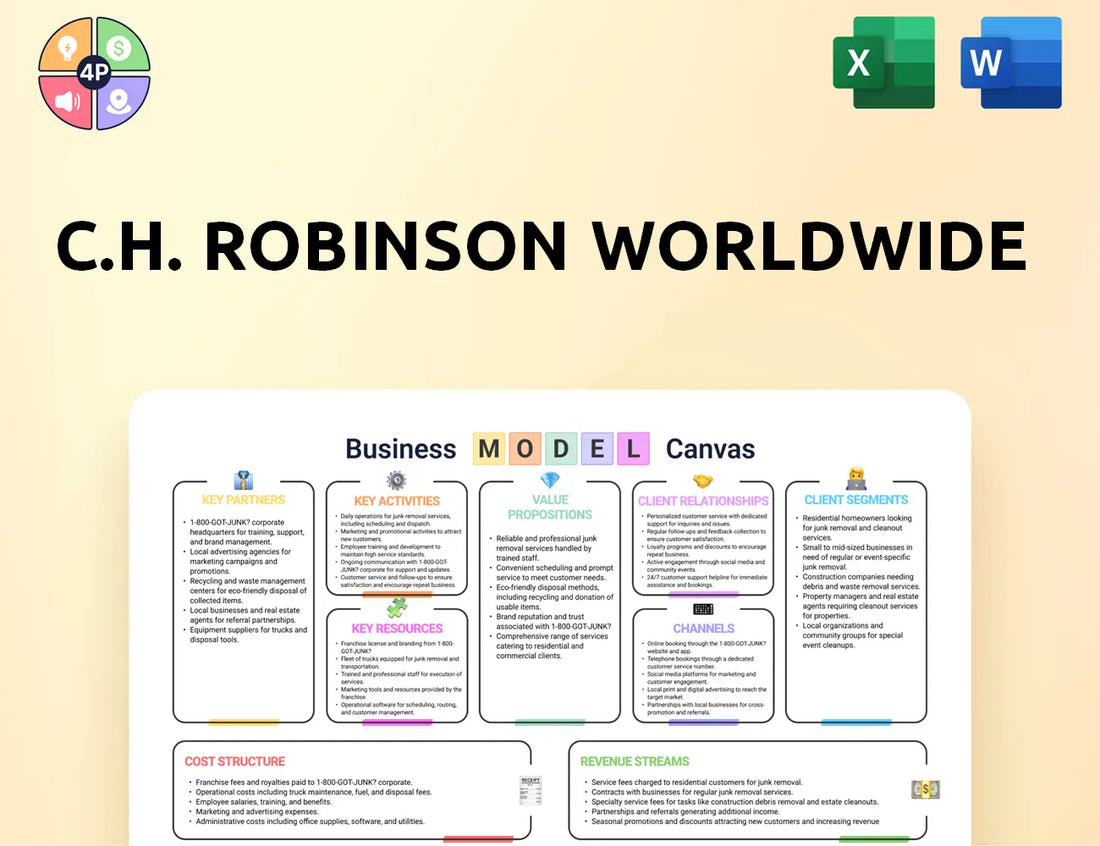
Task: Click the CLIENT SEGMENTS heading
Action: click(856, 499)
